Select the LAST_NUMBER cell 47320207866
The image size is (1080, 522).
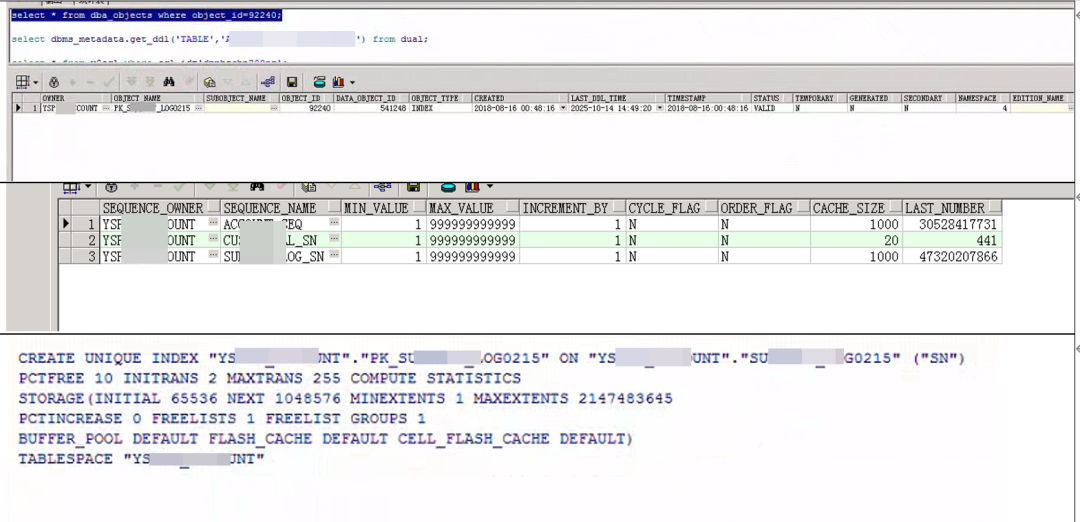pyautogui.click(x=952, y=256)
